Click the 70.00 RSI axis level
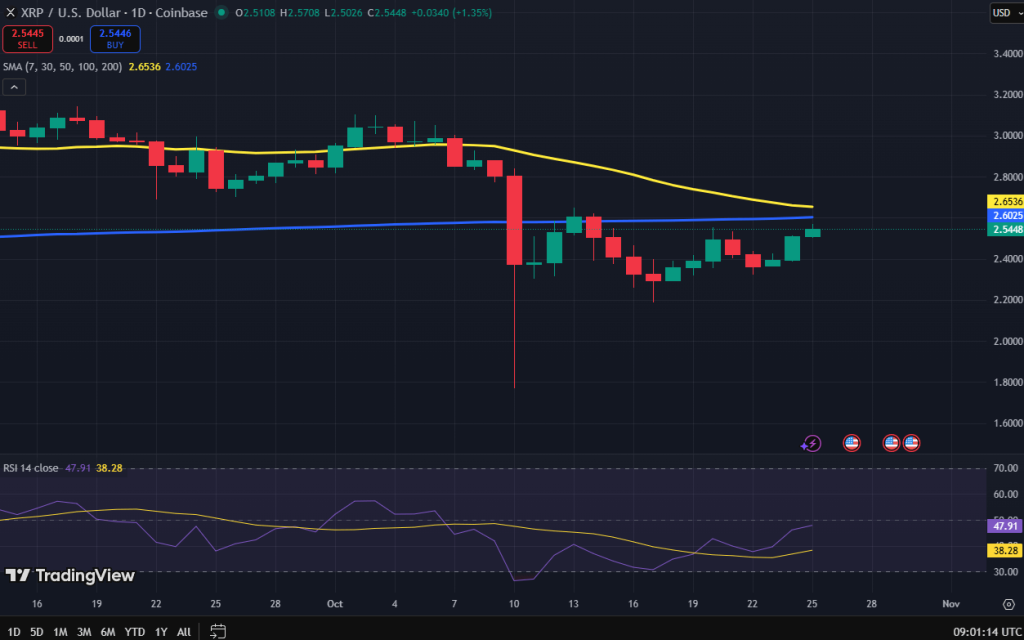The image size is (1024, 640). pos(1004,468)
